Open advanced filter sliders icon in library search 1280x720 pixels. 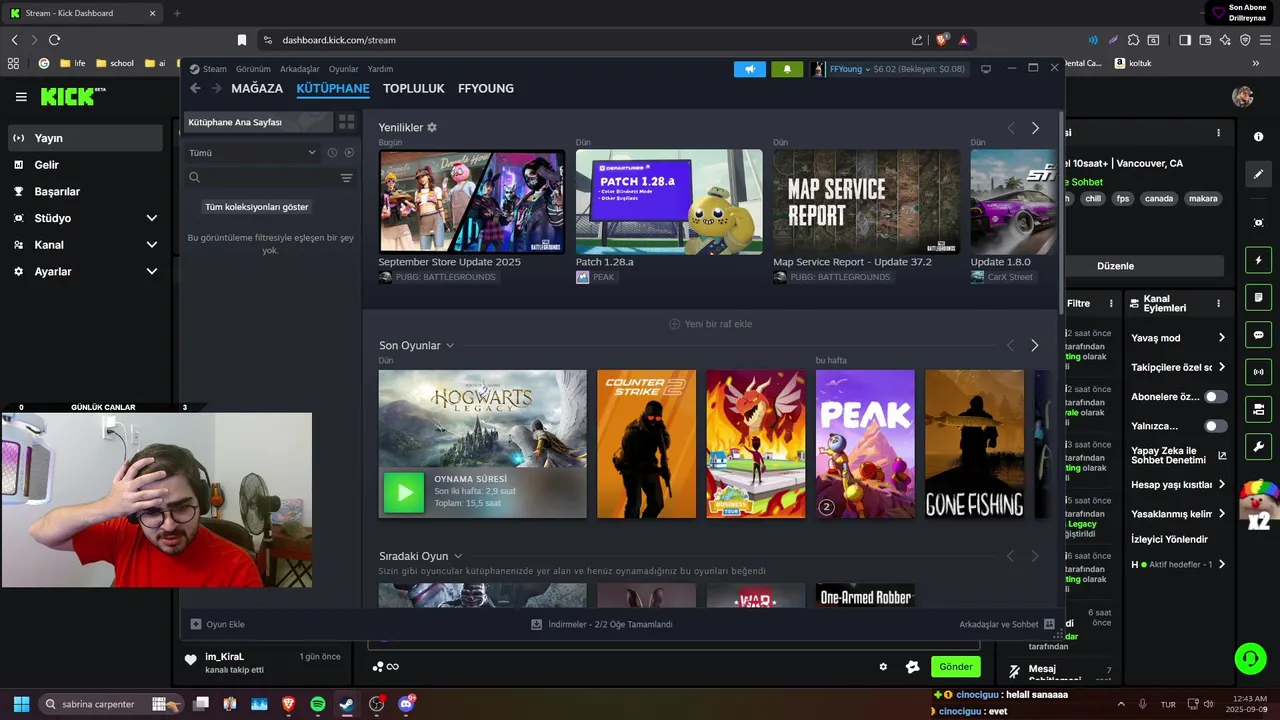tap(346, 178)
